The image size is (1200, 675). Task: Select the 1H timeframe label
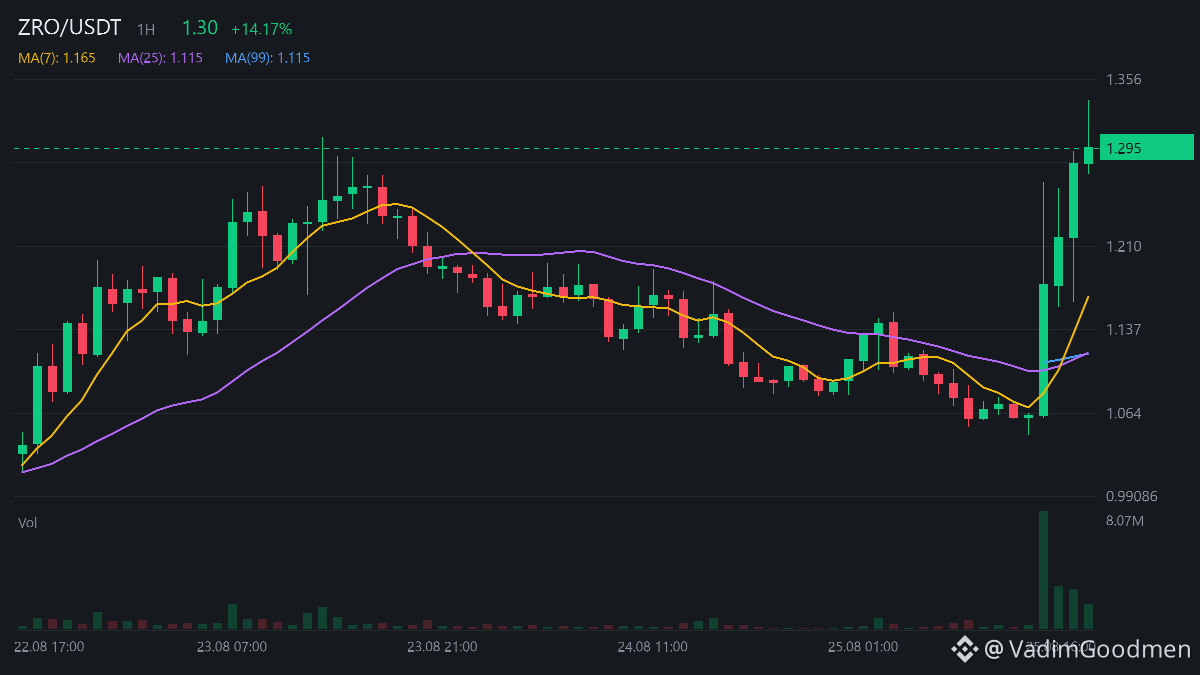[147, 30]
